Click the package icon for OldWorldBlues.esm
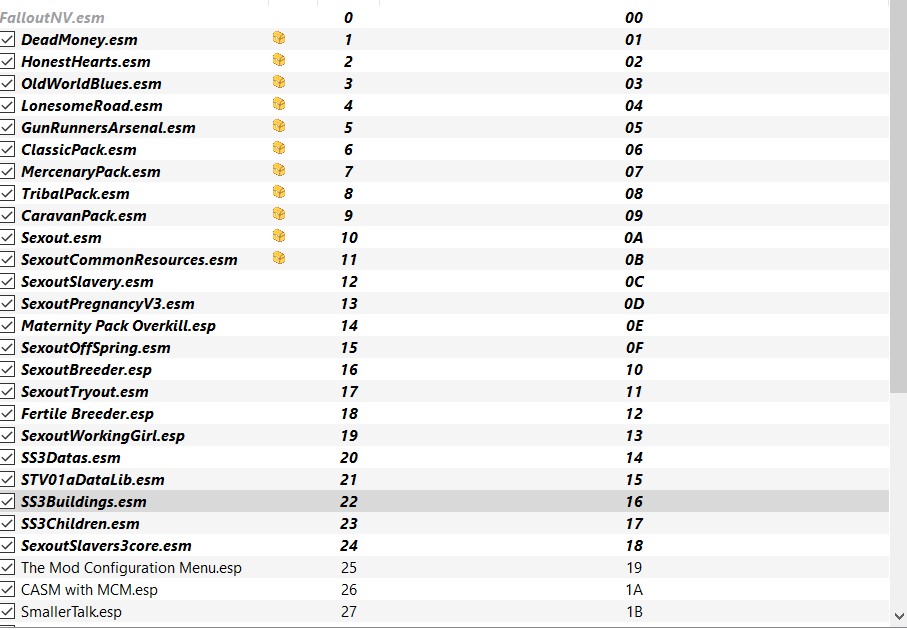Viewport: 907px width, 630px height. point(279,82)
